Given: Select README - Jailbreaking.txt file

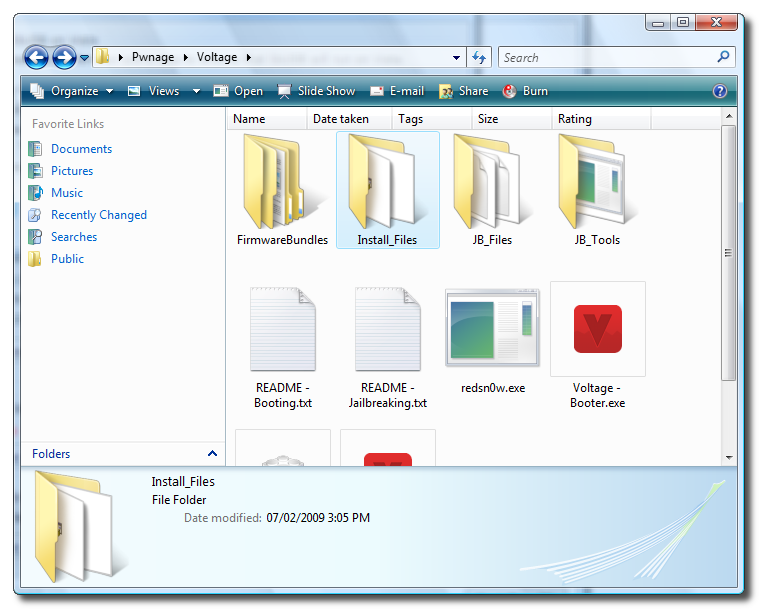Looking at the screenshot, I should click(x=387, y=330).
